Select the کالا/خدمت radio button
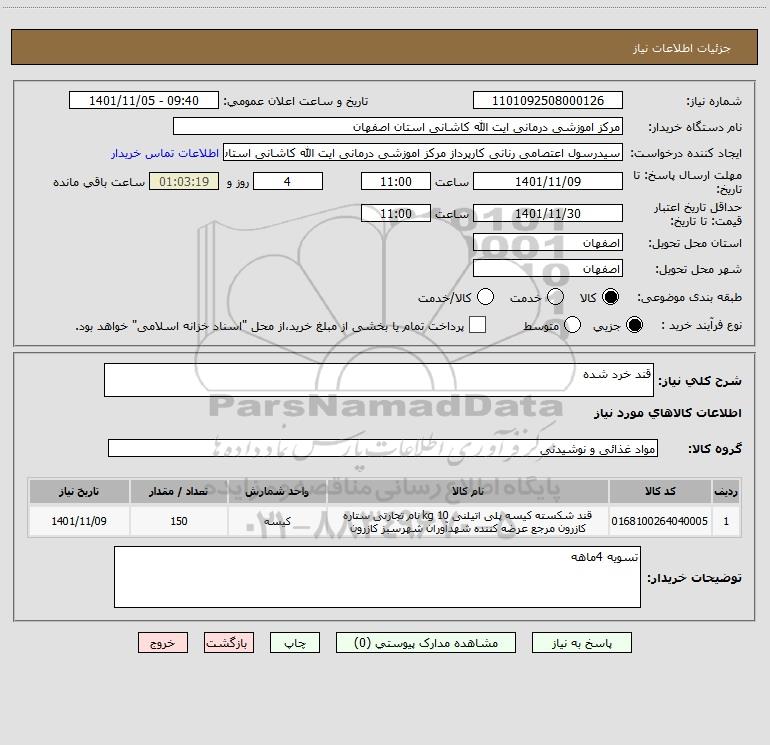Screen dimensions: 770x745 coord(485,297)
